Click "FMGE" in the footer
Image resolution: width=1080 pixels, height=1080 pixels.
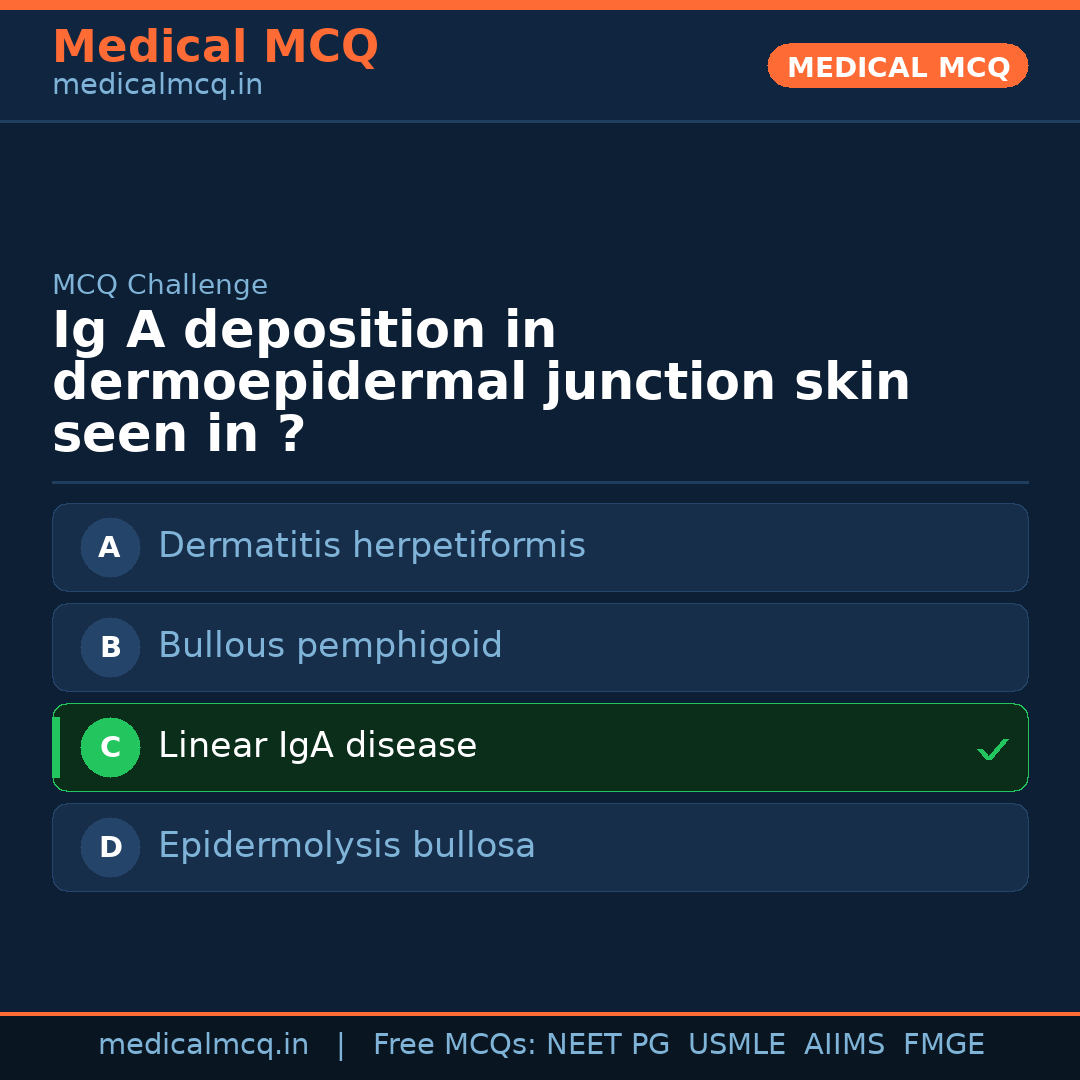click(943, 1045)
